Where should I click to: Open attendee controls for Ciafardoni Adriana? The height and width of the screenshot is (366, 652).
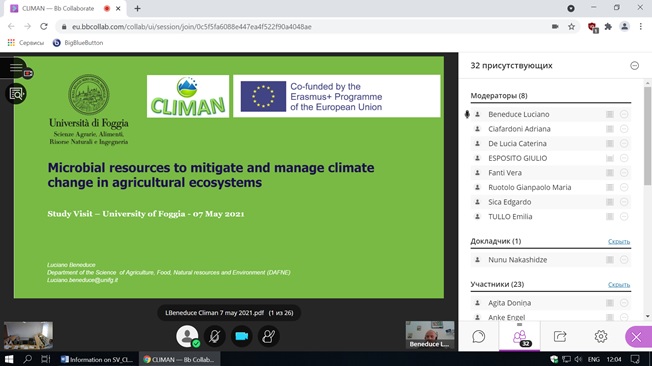(624, 129)
